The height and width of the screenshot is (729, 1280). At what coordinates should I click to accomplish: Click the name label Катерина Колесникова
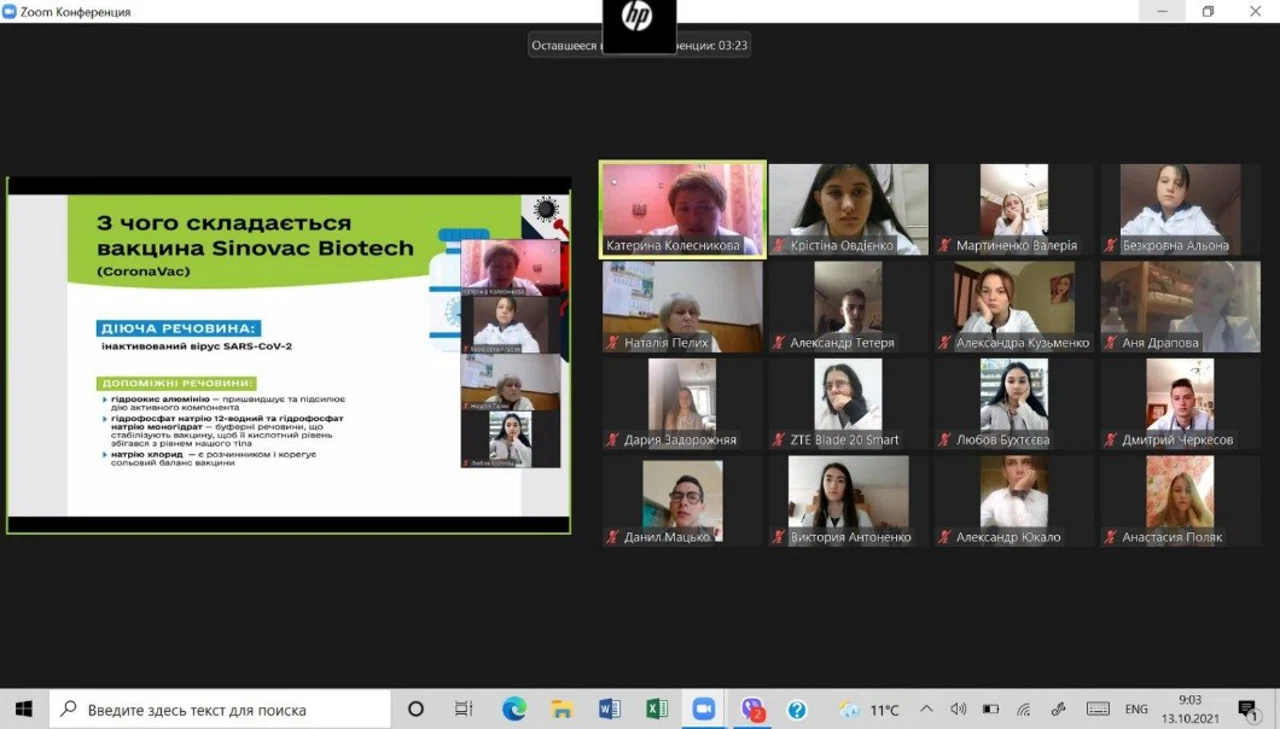point(673,245)
